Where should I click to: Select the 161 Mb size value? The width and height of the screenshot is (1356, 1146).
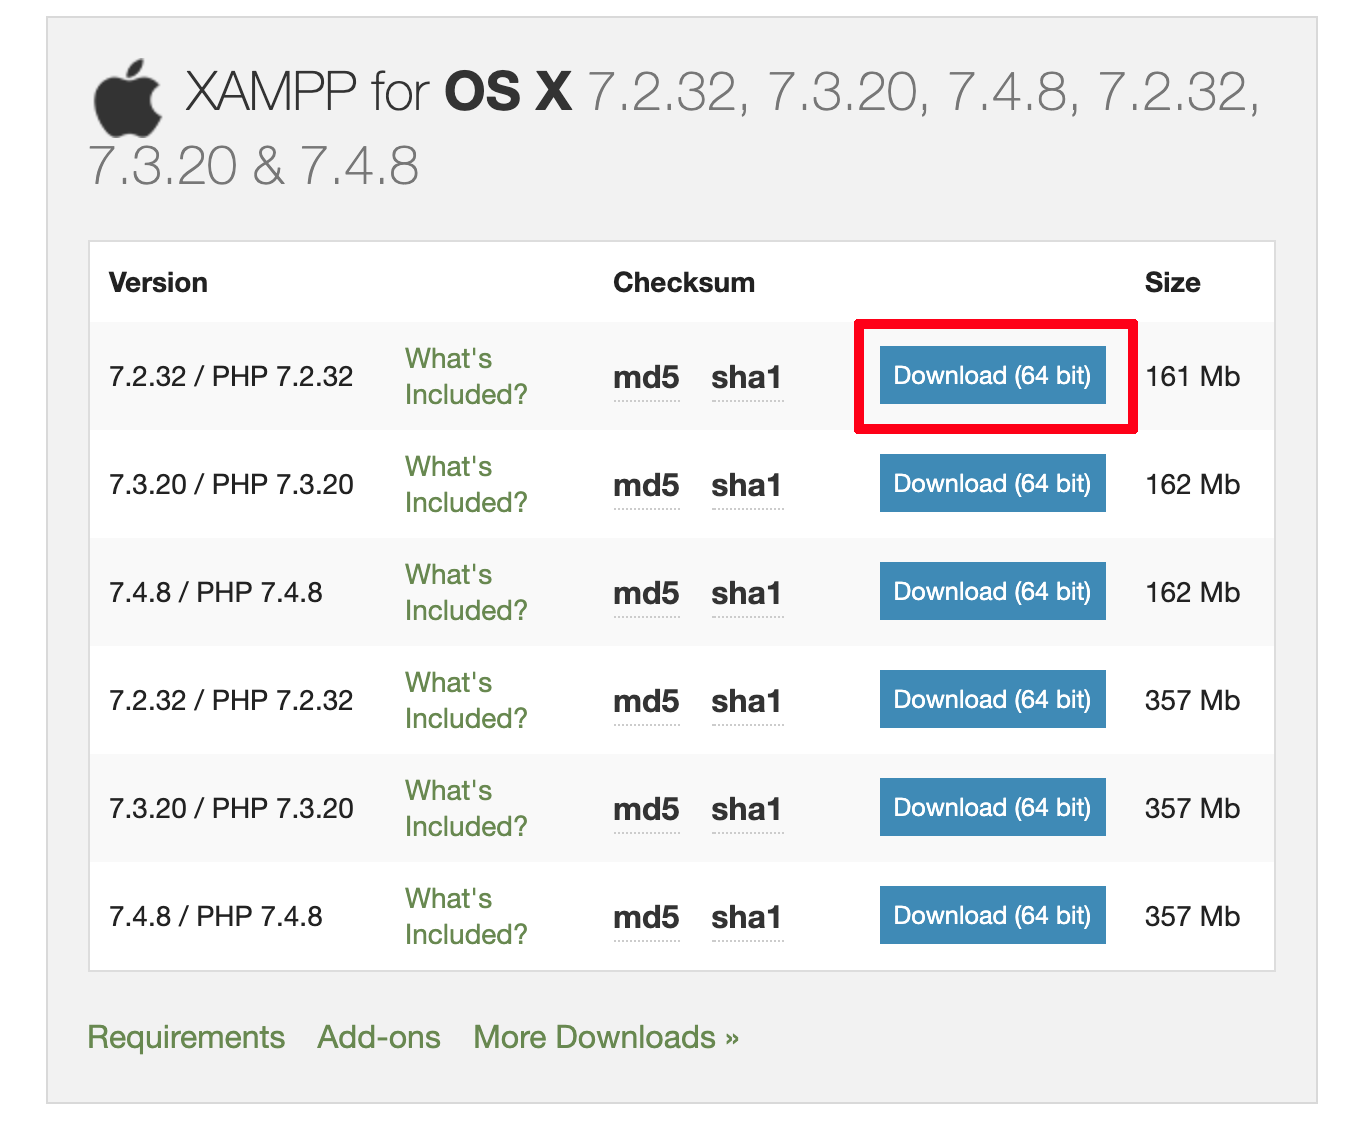coord(1192,376)
